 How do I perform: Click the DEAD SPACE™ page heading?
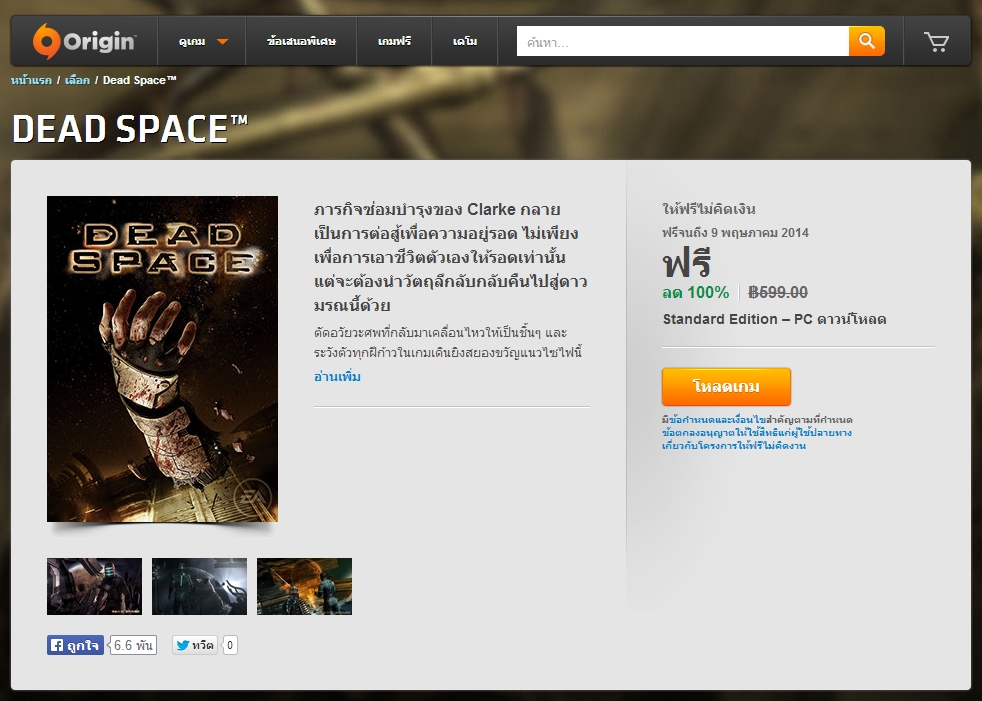[130, 129]
